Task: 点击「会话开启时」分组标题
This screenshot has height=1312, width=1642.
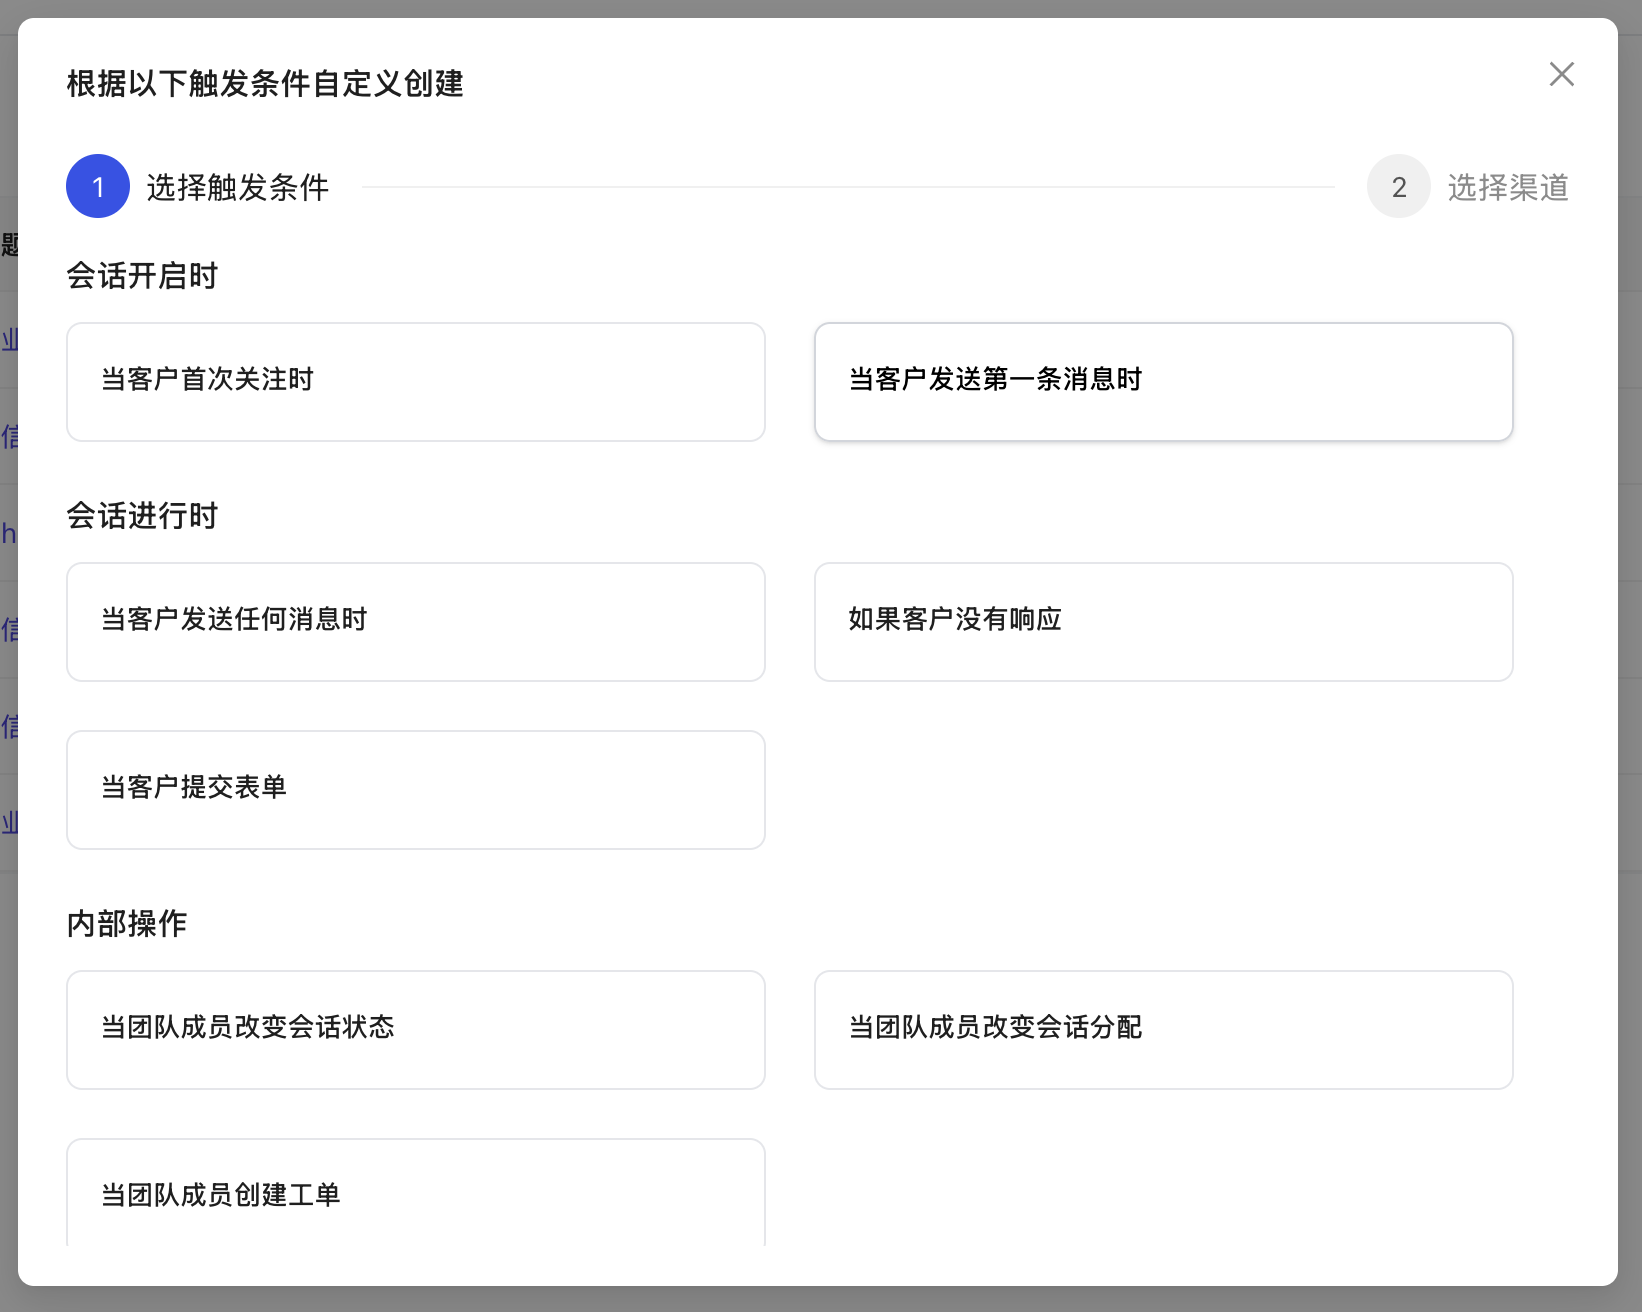Action: (142, 276)
